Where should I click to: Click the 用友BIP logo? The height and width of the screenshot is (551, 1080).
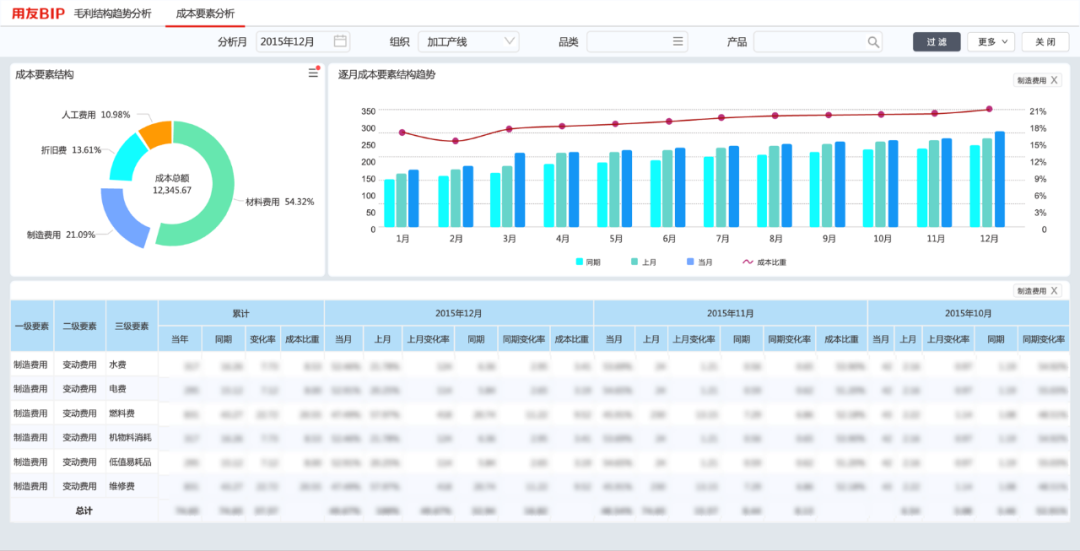(38, 14)
